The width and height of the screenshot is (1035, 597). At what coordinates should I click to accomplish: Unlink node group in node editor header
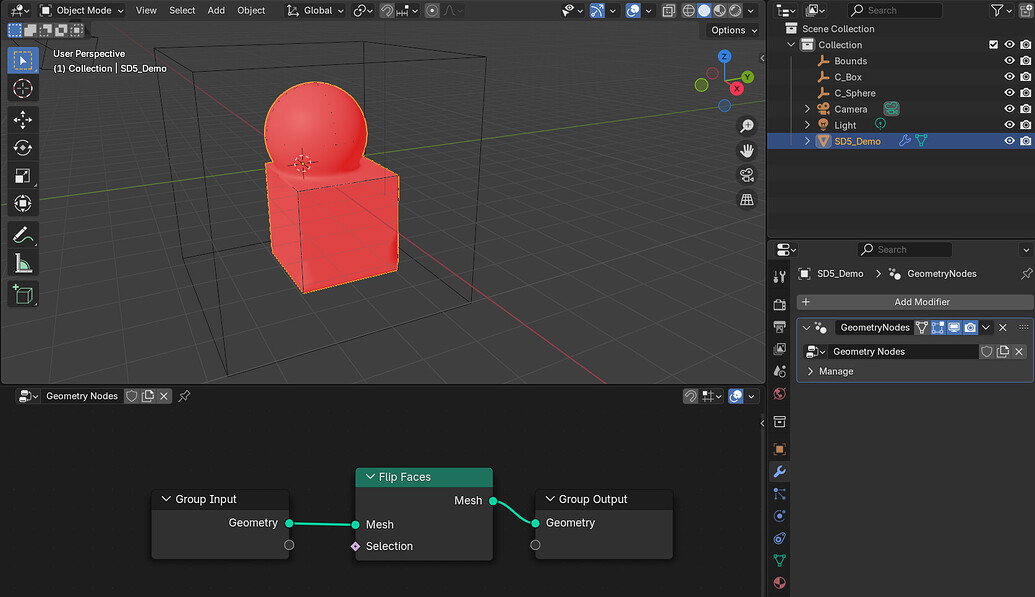[164, 396]
